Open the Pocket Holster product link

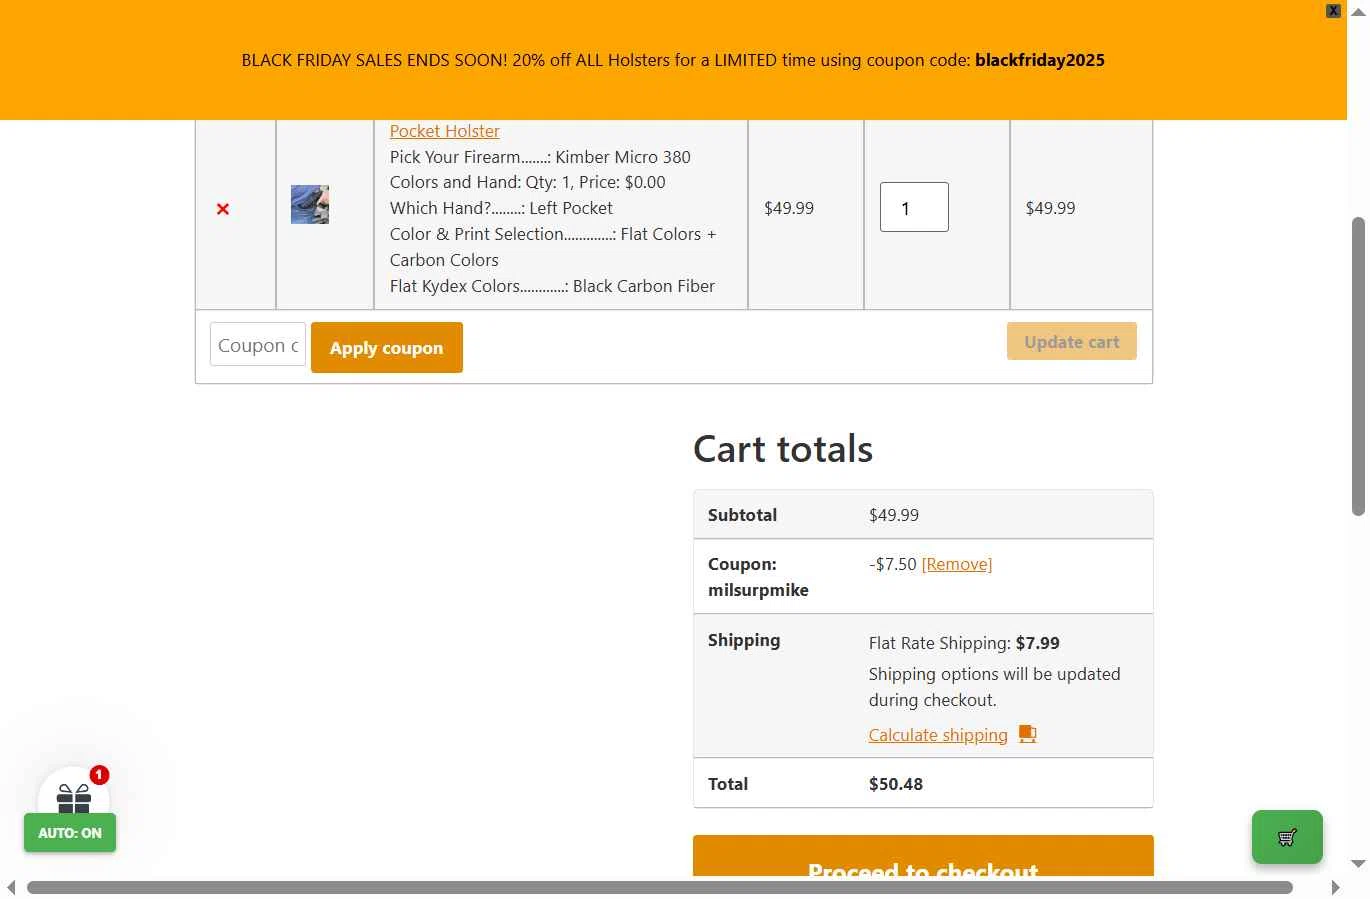click(x=444, y=131)
